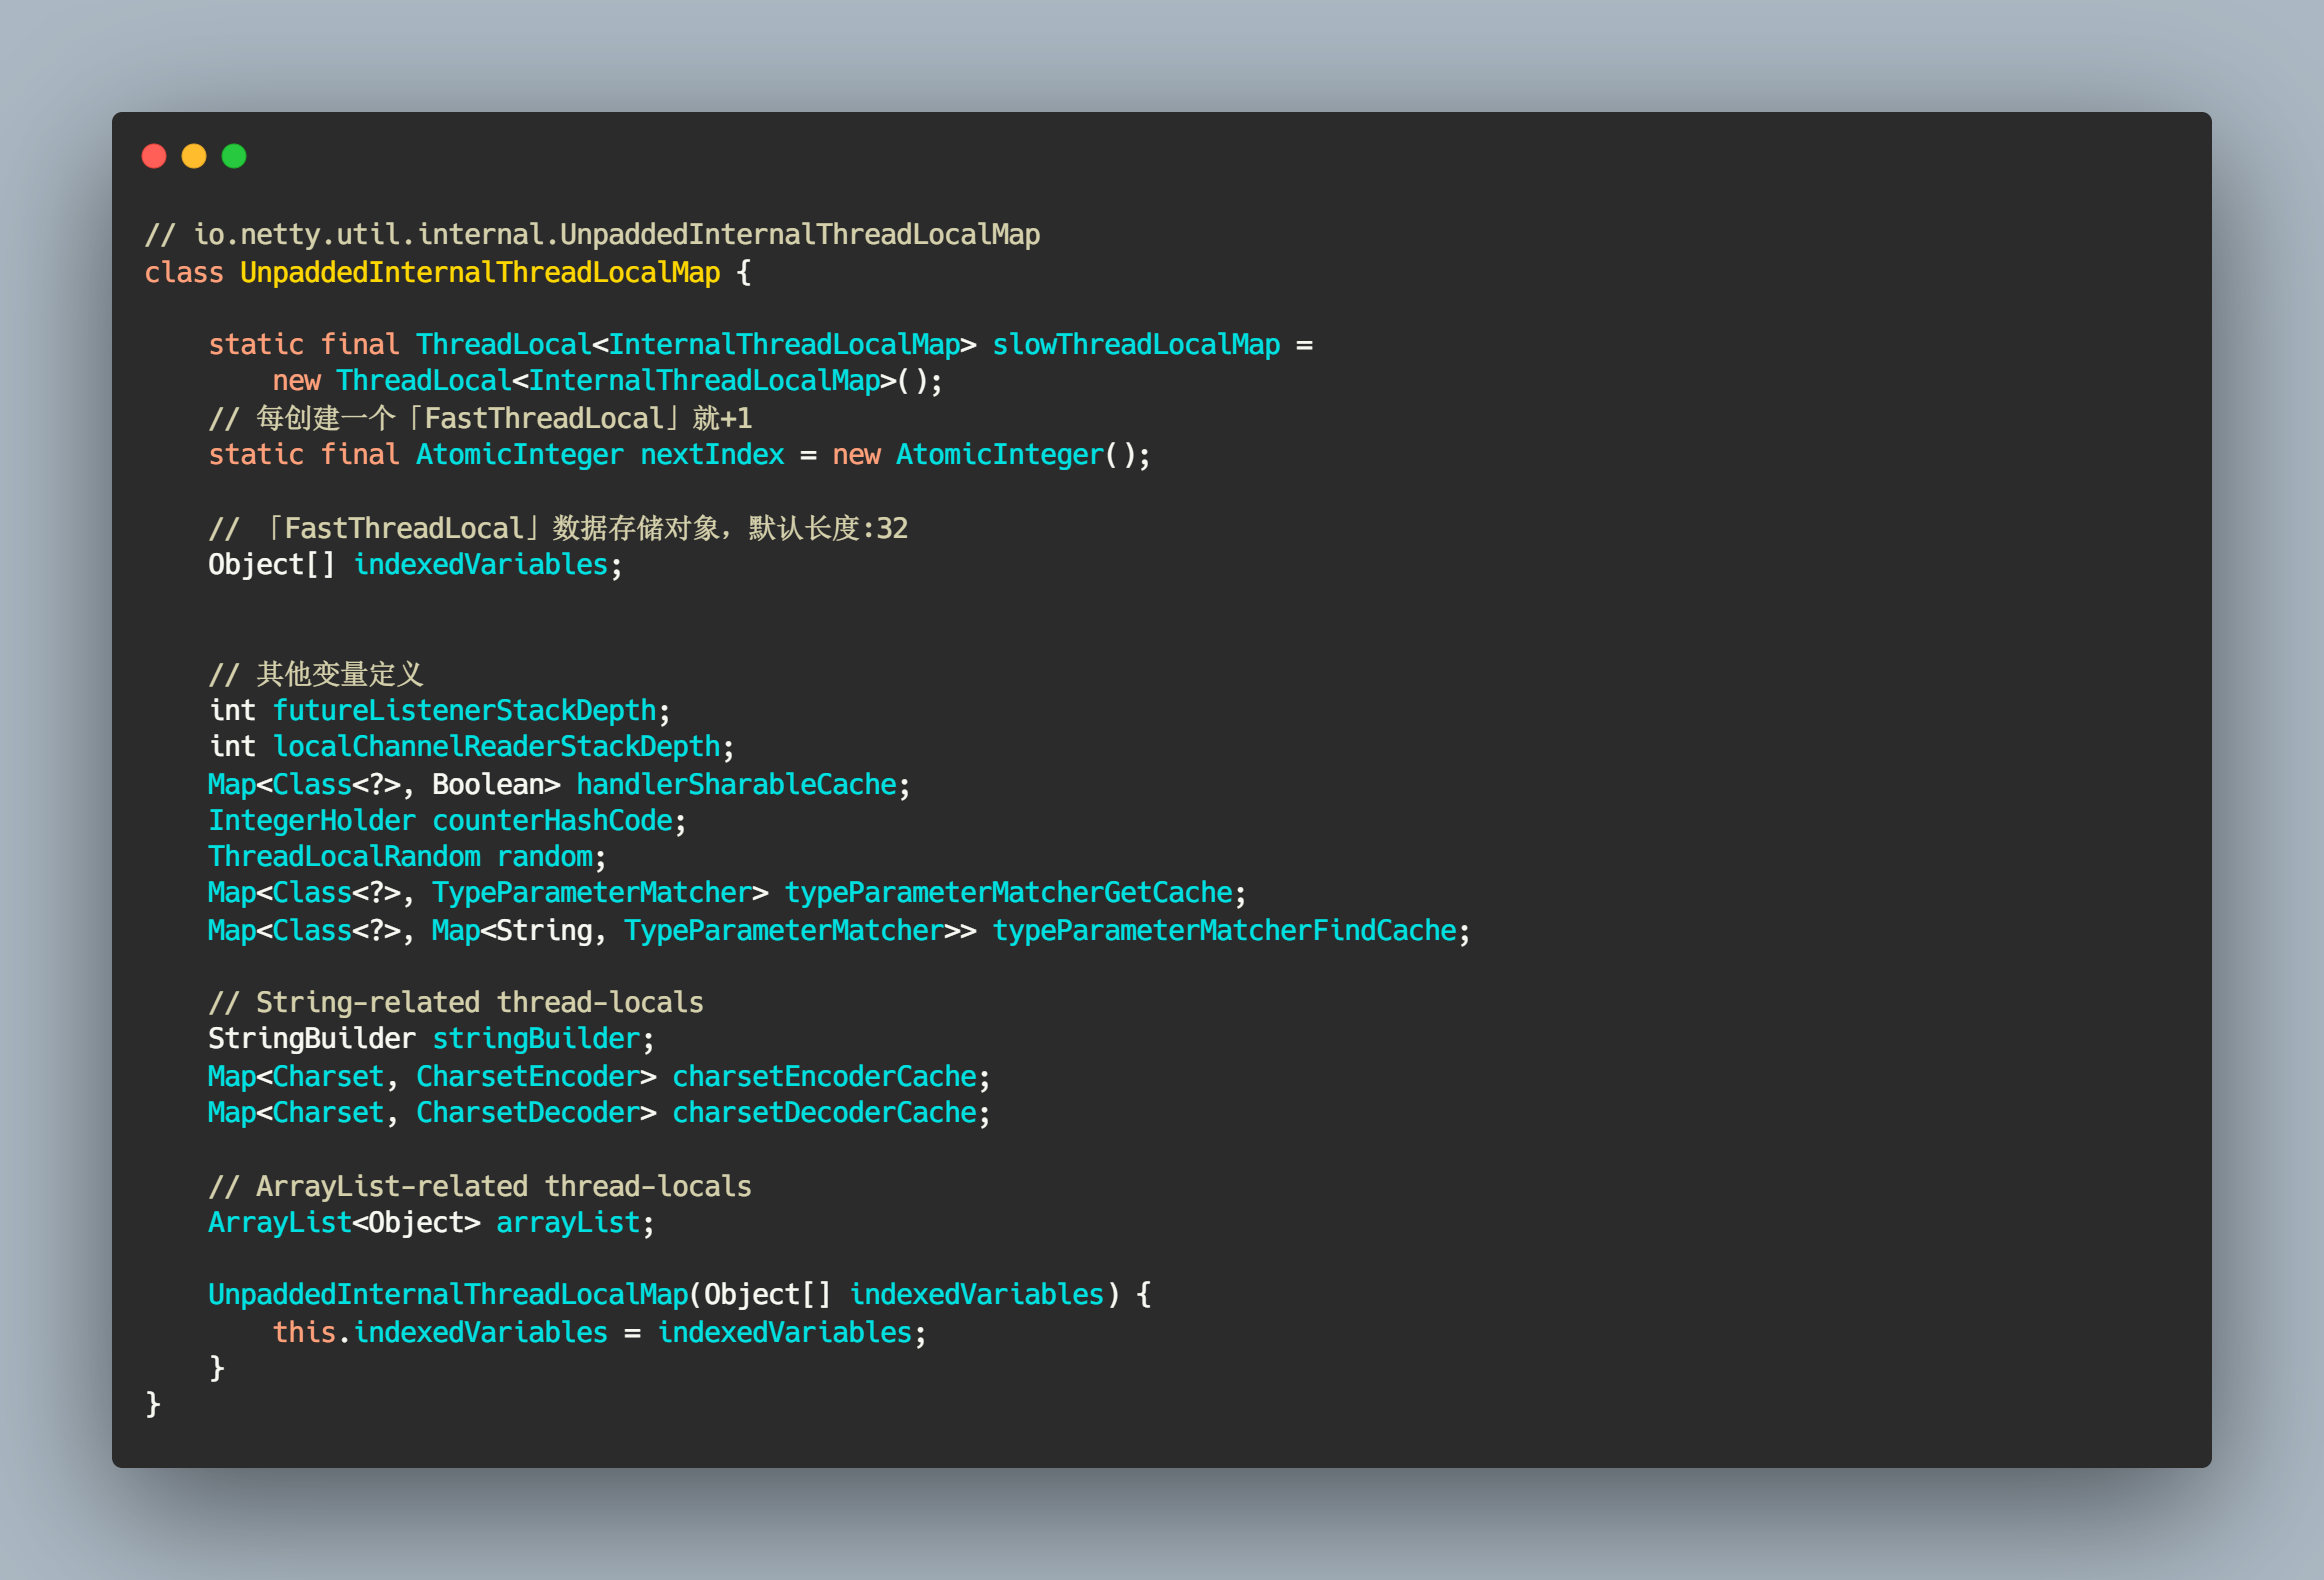Click the charsetEncoderCache field
The width and height of the screenshot is (2324, 1580).
(825, 1077)
